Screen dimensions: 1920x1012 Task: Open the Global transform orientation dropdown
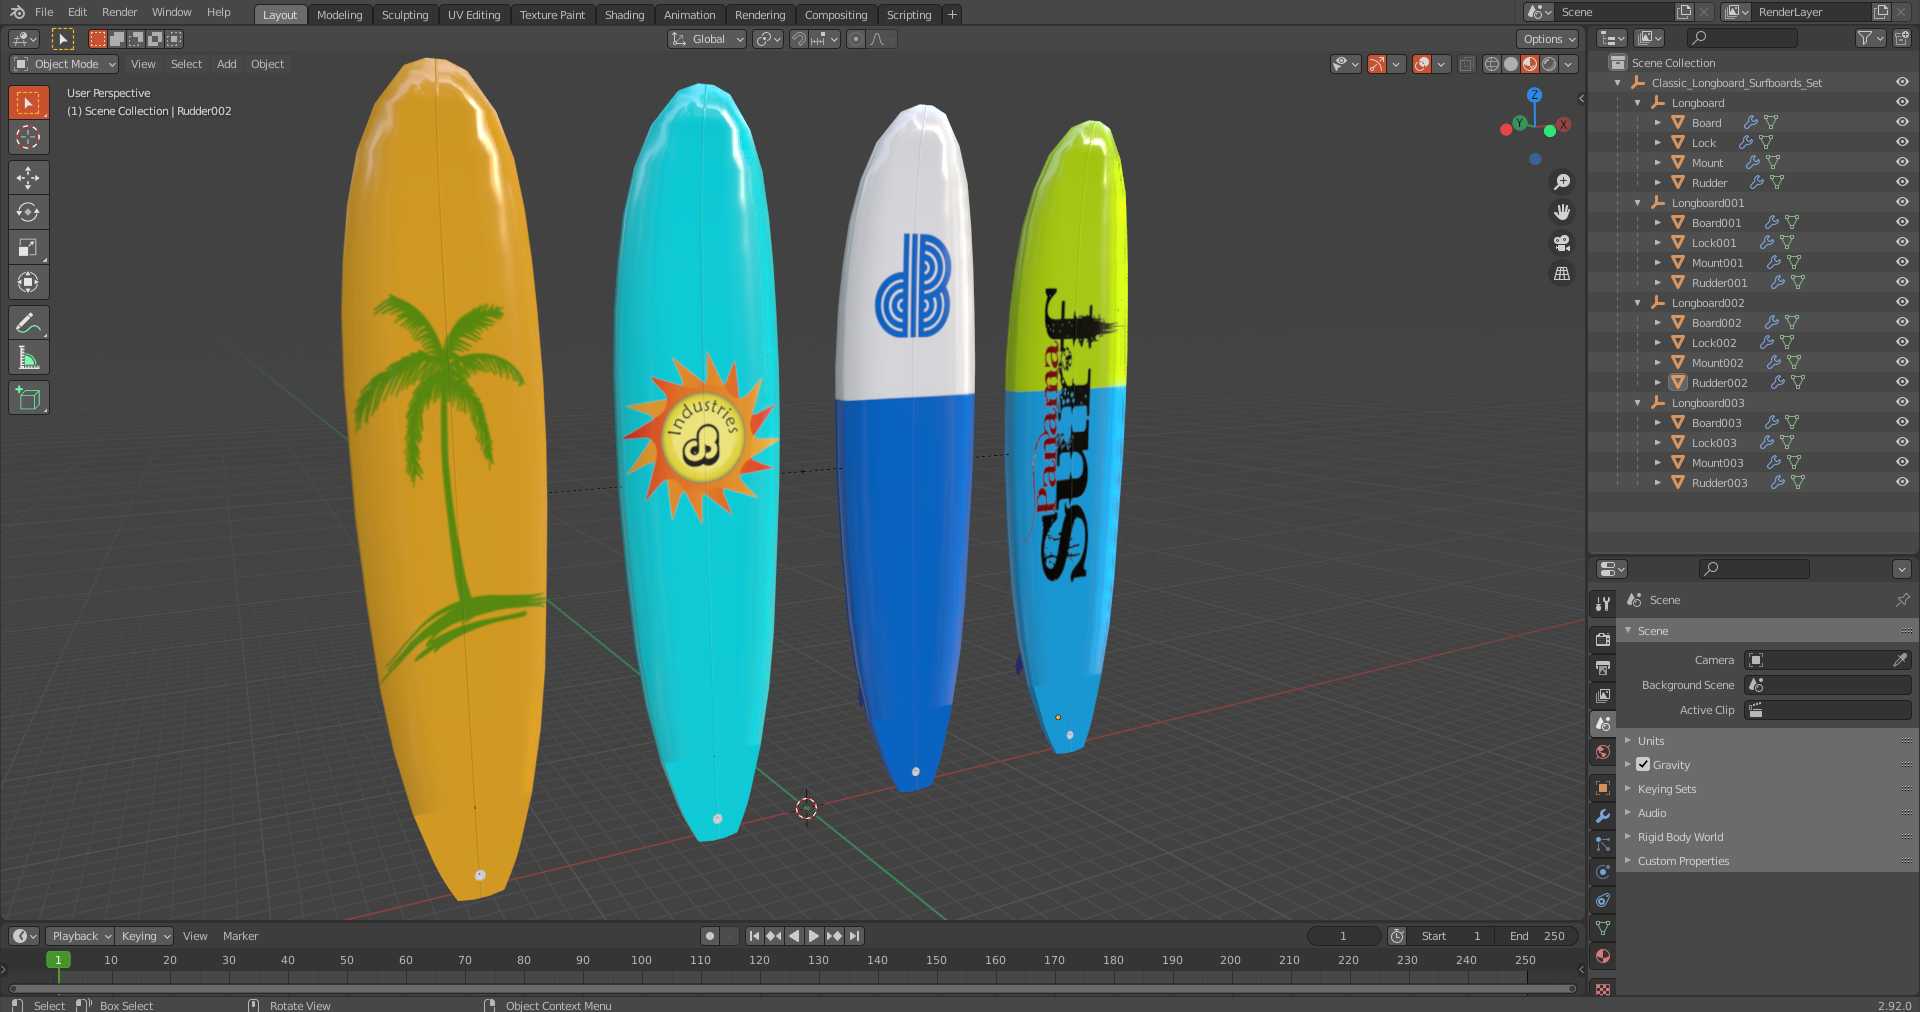coord(707,39)
